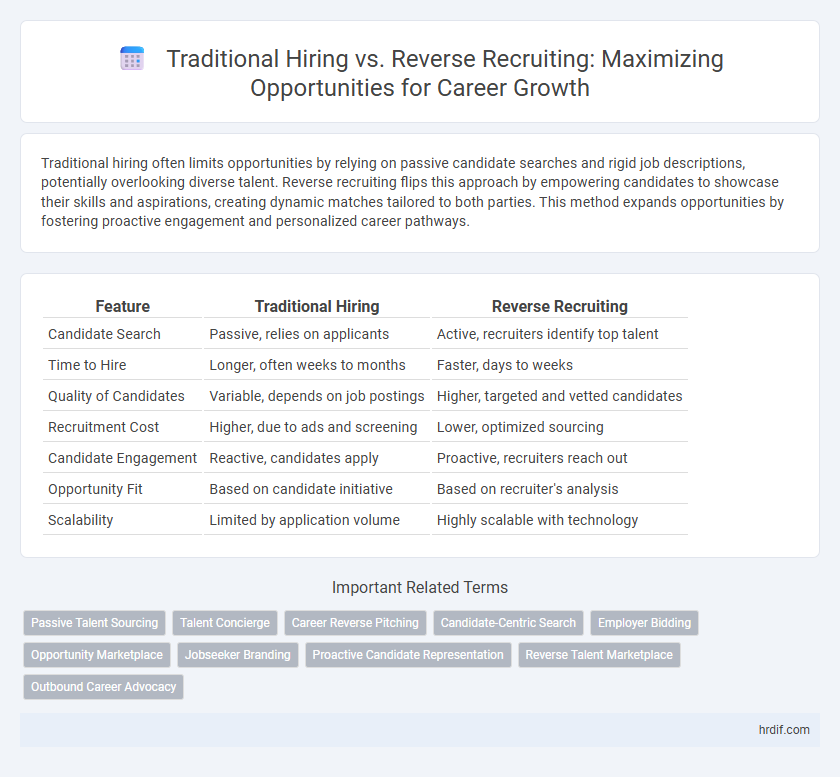Click the intro paragraph about traditional hiring

[412, 192]
